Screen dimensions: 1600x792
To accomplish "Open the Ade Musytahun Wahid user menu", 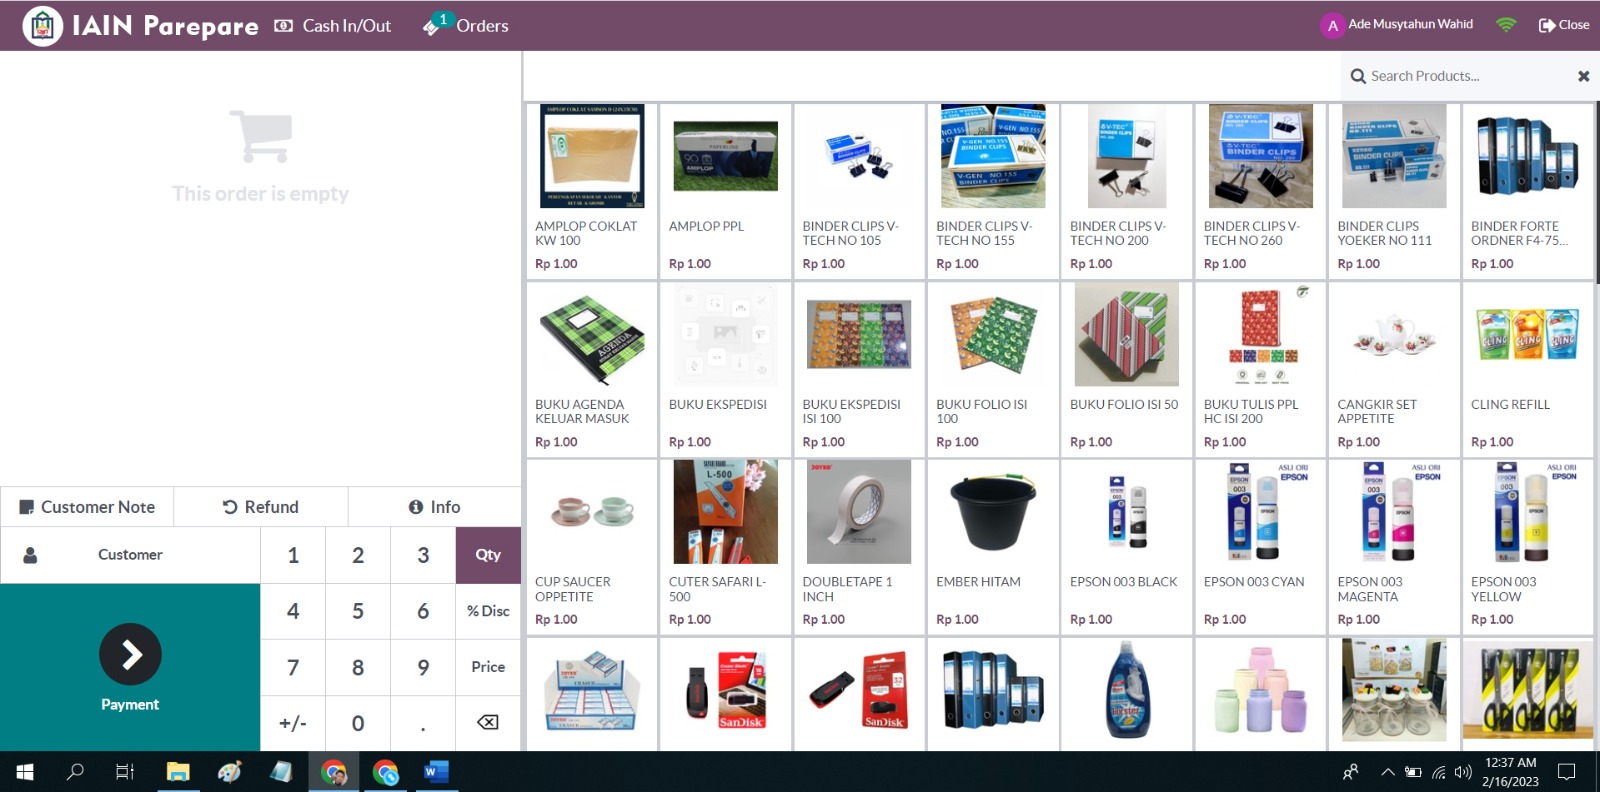I will [x=1396, y=25].
